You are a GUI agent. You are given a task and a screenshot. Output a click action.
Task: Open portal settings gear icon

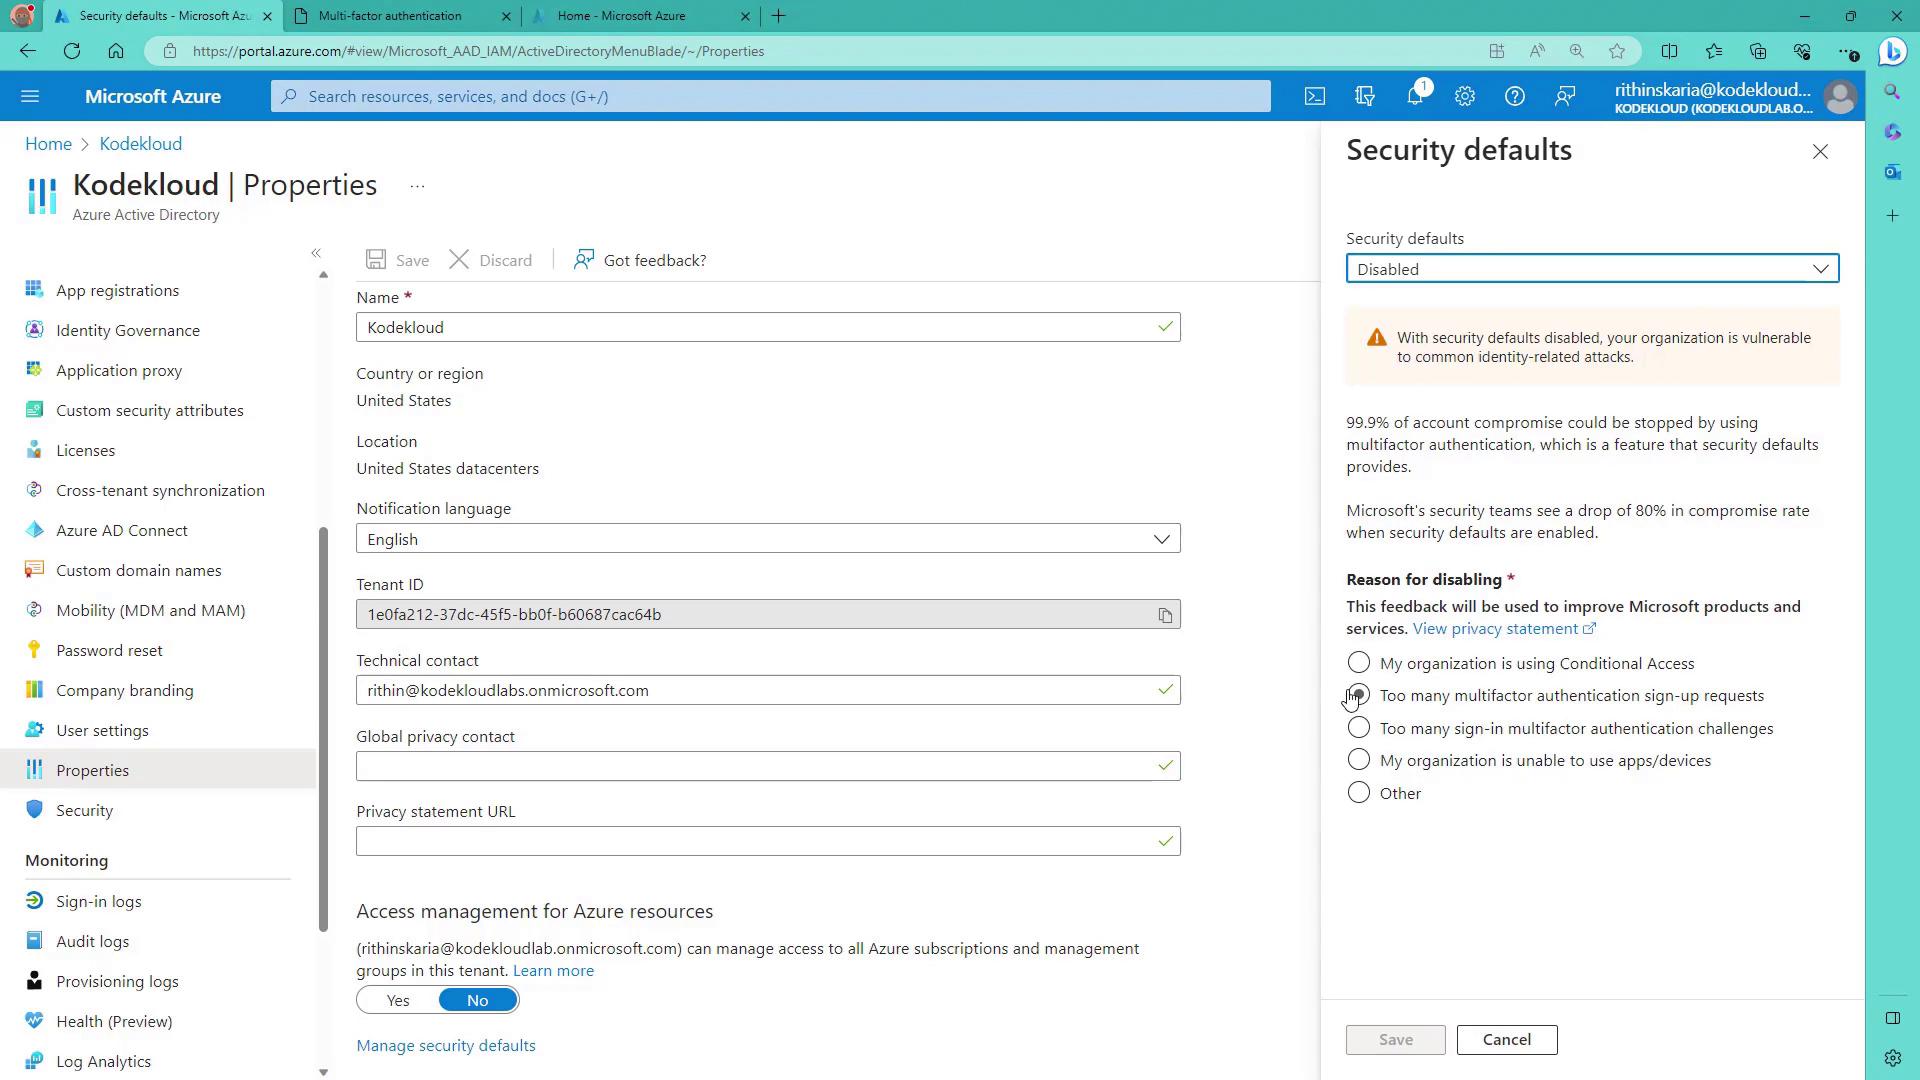(x=1465, y=96)
